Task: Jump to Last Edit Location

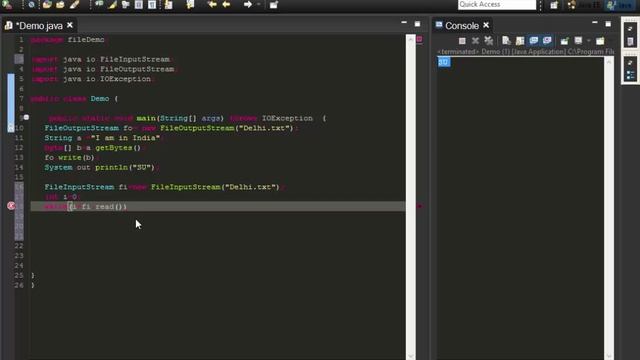Action: [212, 4]
